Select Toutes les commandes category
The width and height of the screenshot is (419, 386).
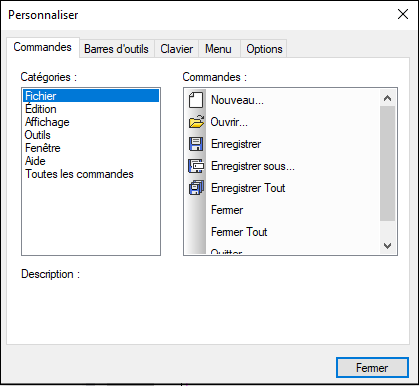point(91,174)
